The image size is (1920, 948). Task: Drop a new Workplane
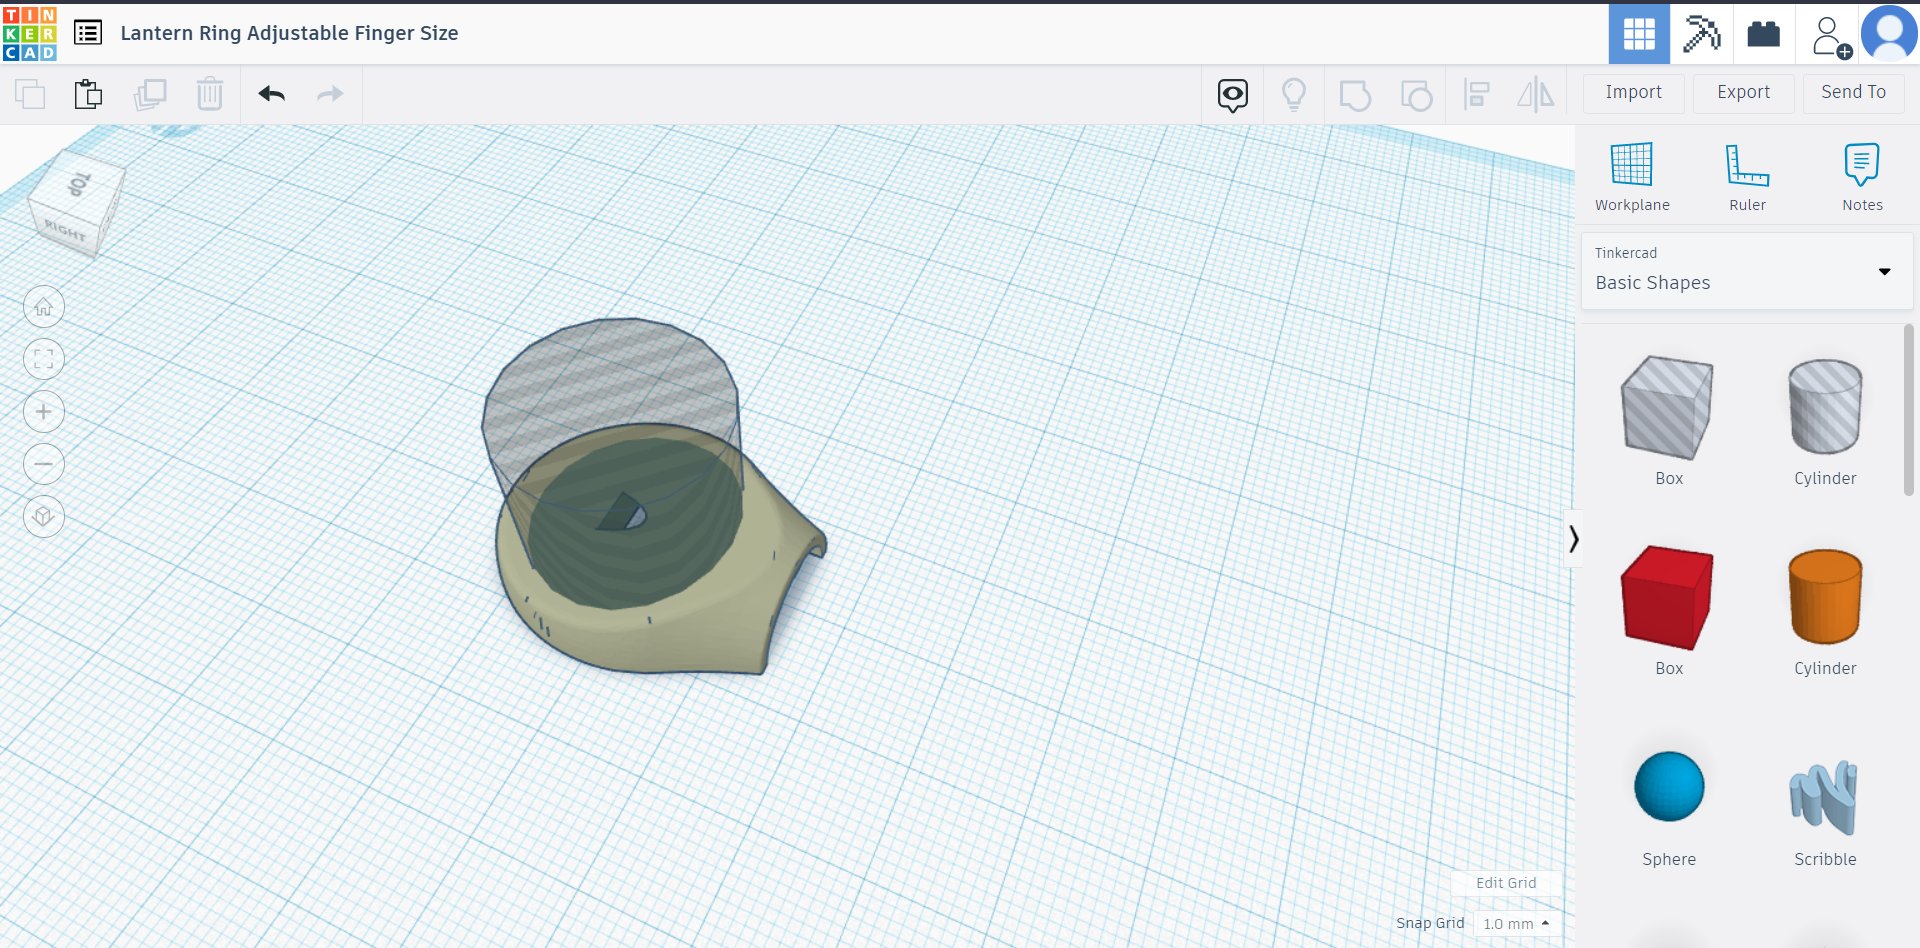[1632, 175]
